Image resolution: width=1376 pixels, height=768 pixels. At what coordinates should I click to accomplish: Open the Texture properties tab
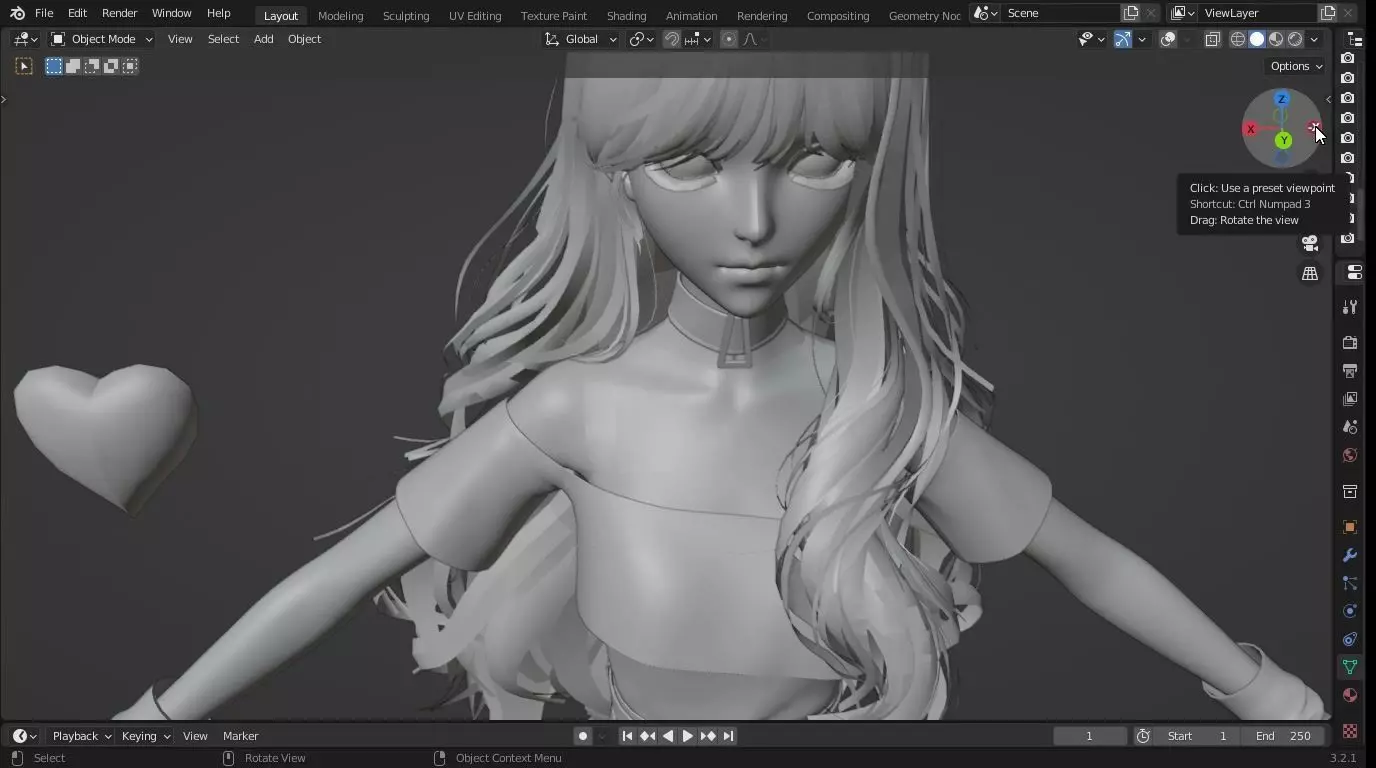pos(1350,731)
